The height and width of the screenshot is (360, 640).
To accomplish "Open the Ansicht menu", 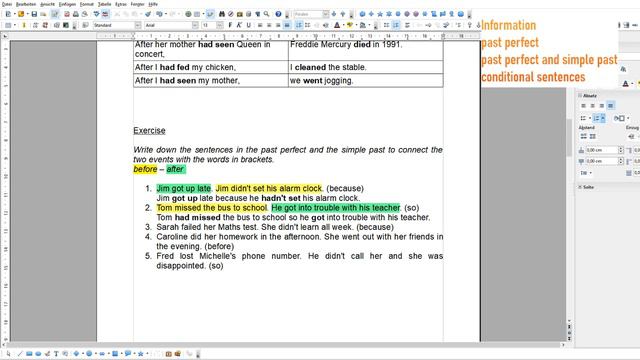I will pos(47,4).
